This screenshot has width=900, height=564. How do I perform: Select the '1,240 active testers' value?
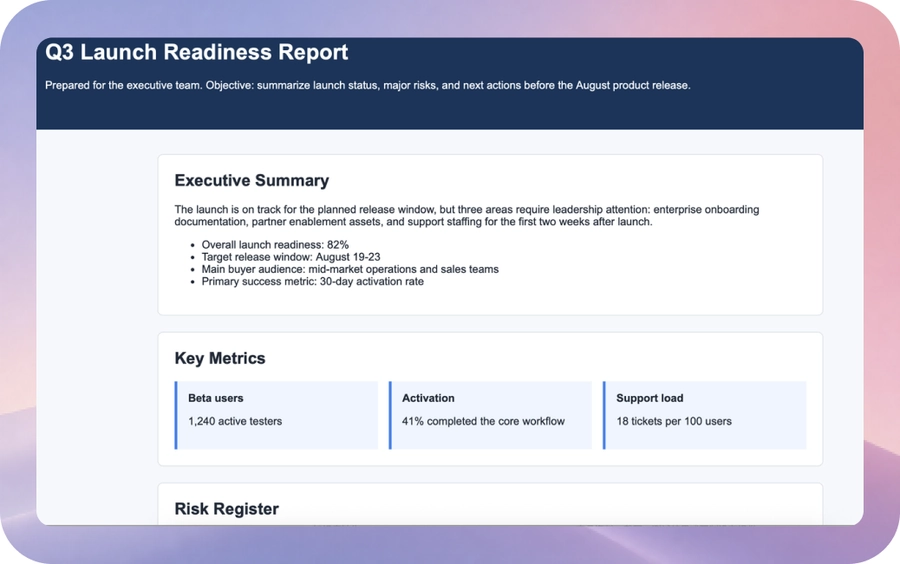[235, 421]
